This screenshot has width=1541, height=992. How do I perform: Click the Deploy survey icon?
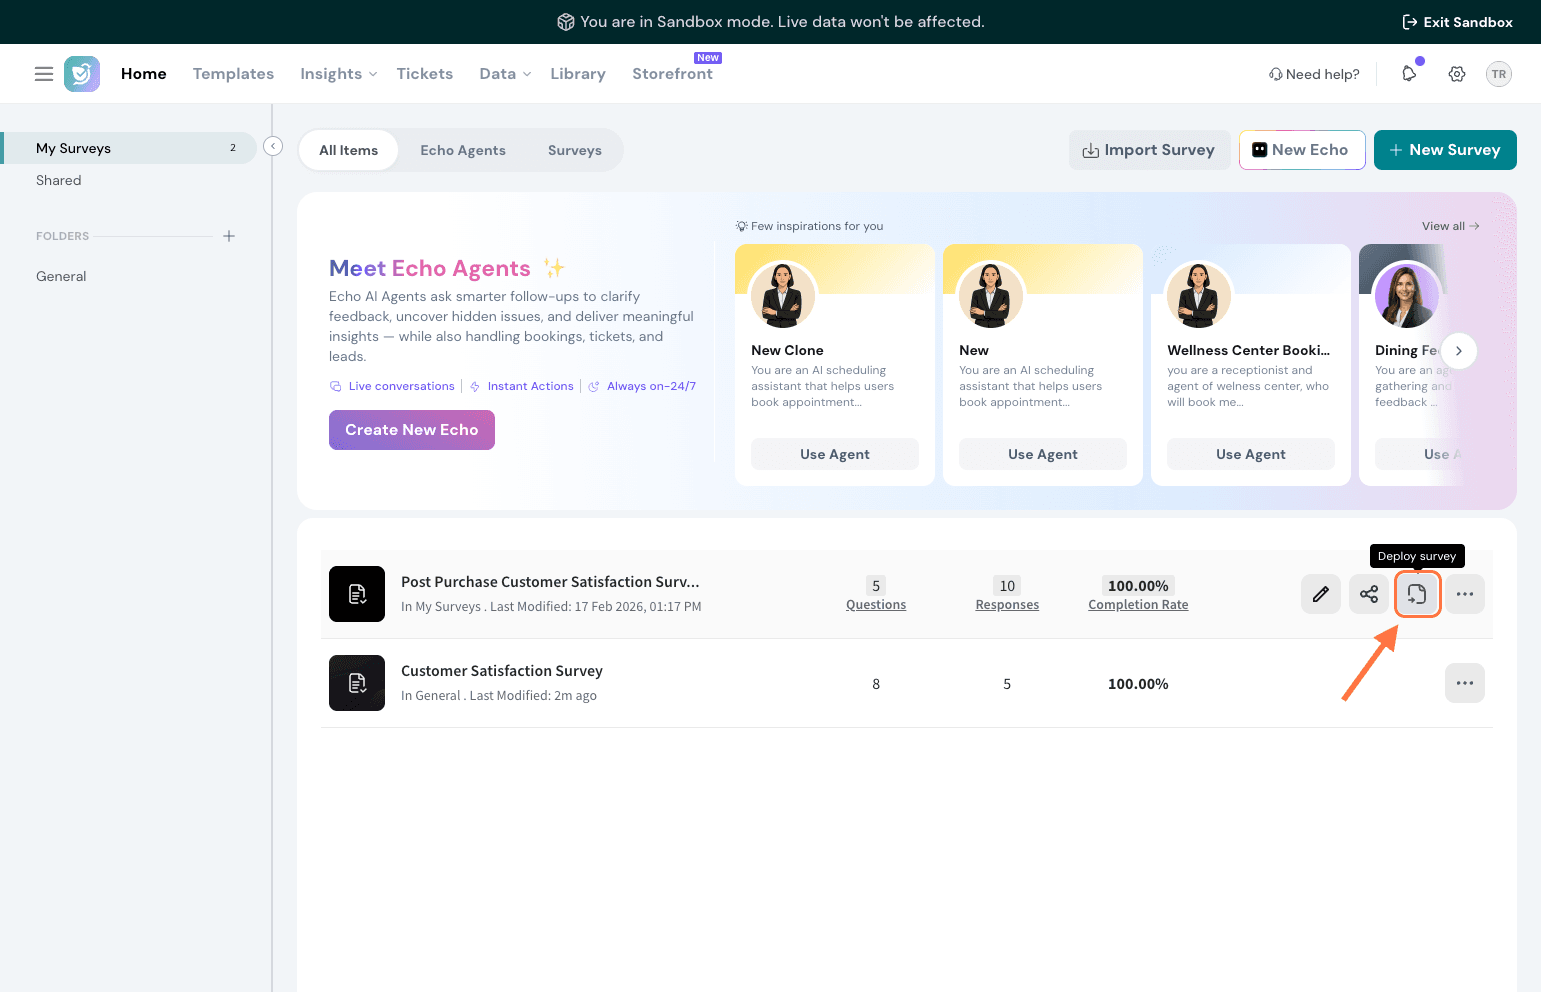[1416, 594]
